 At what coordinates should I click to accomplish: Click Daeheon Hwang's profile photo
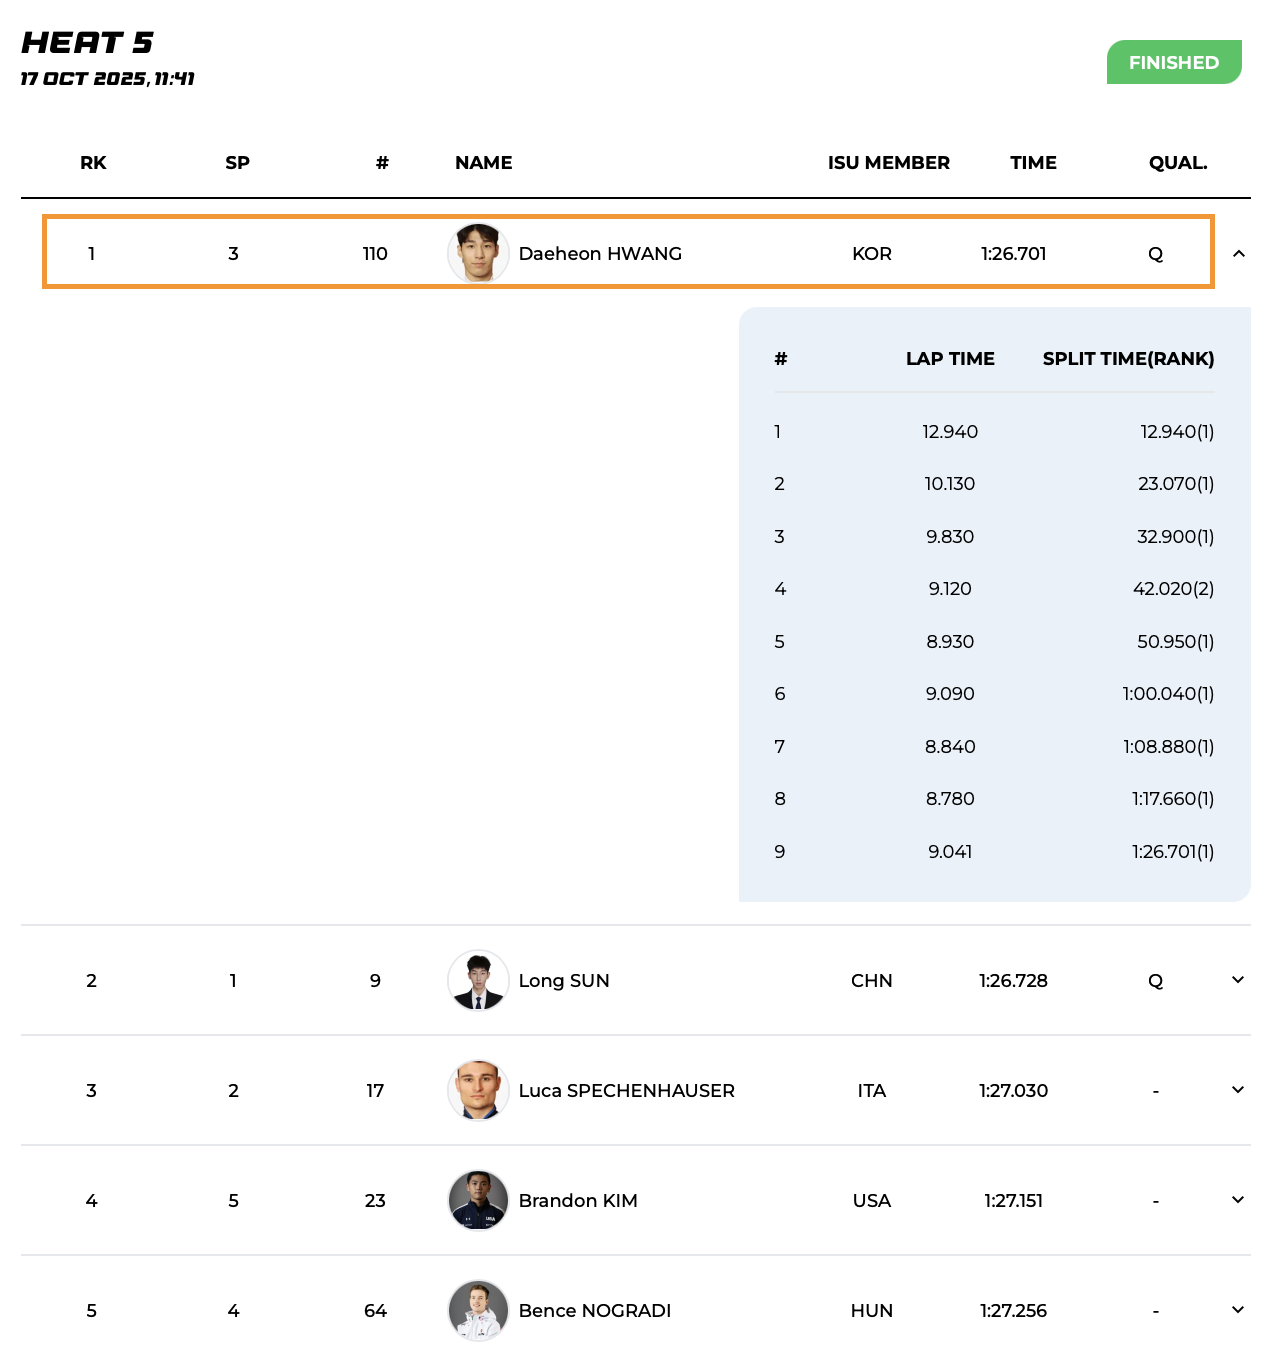click(478, 253)
